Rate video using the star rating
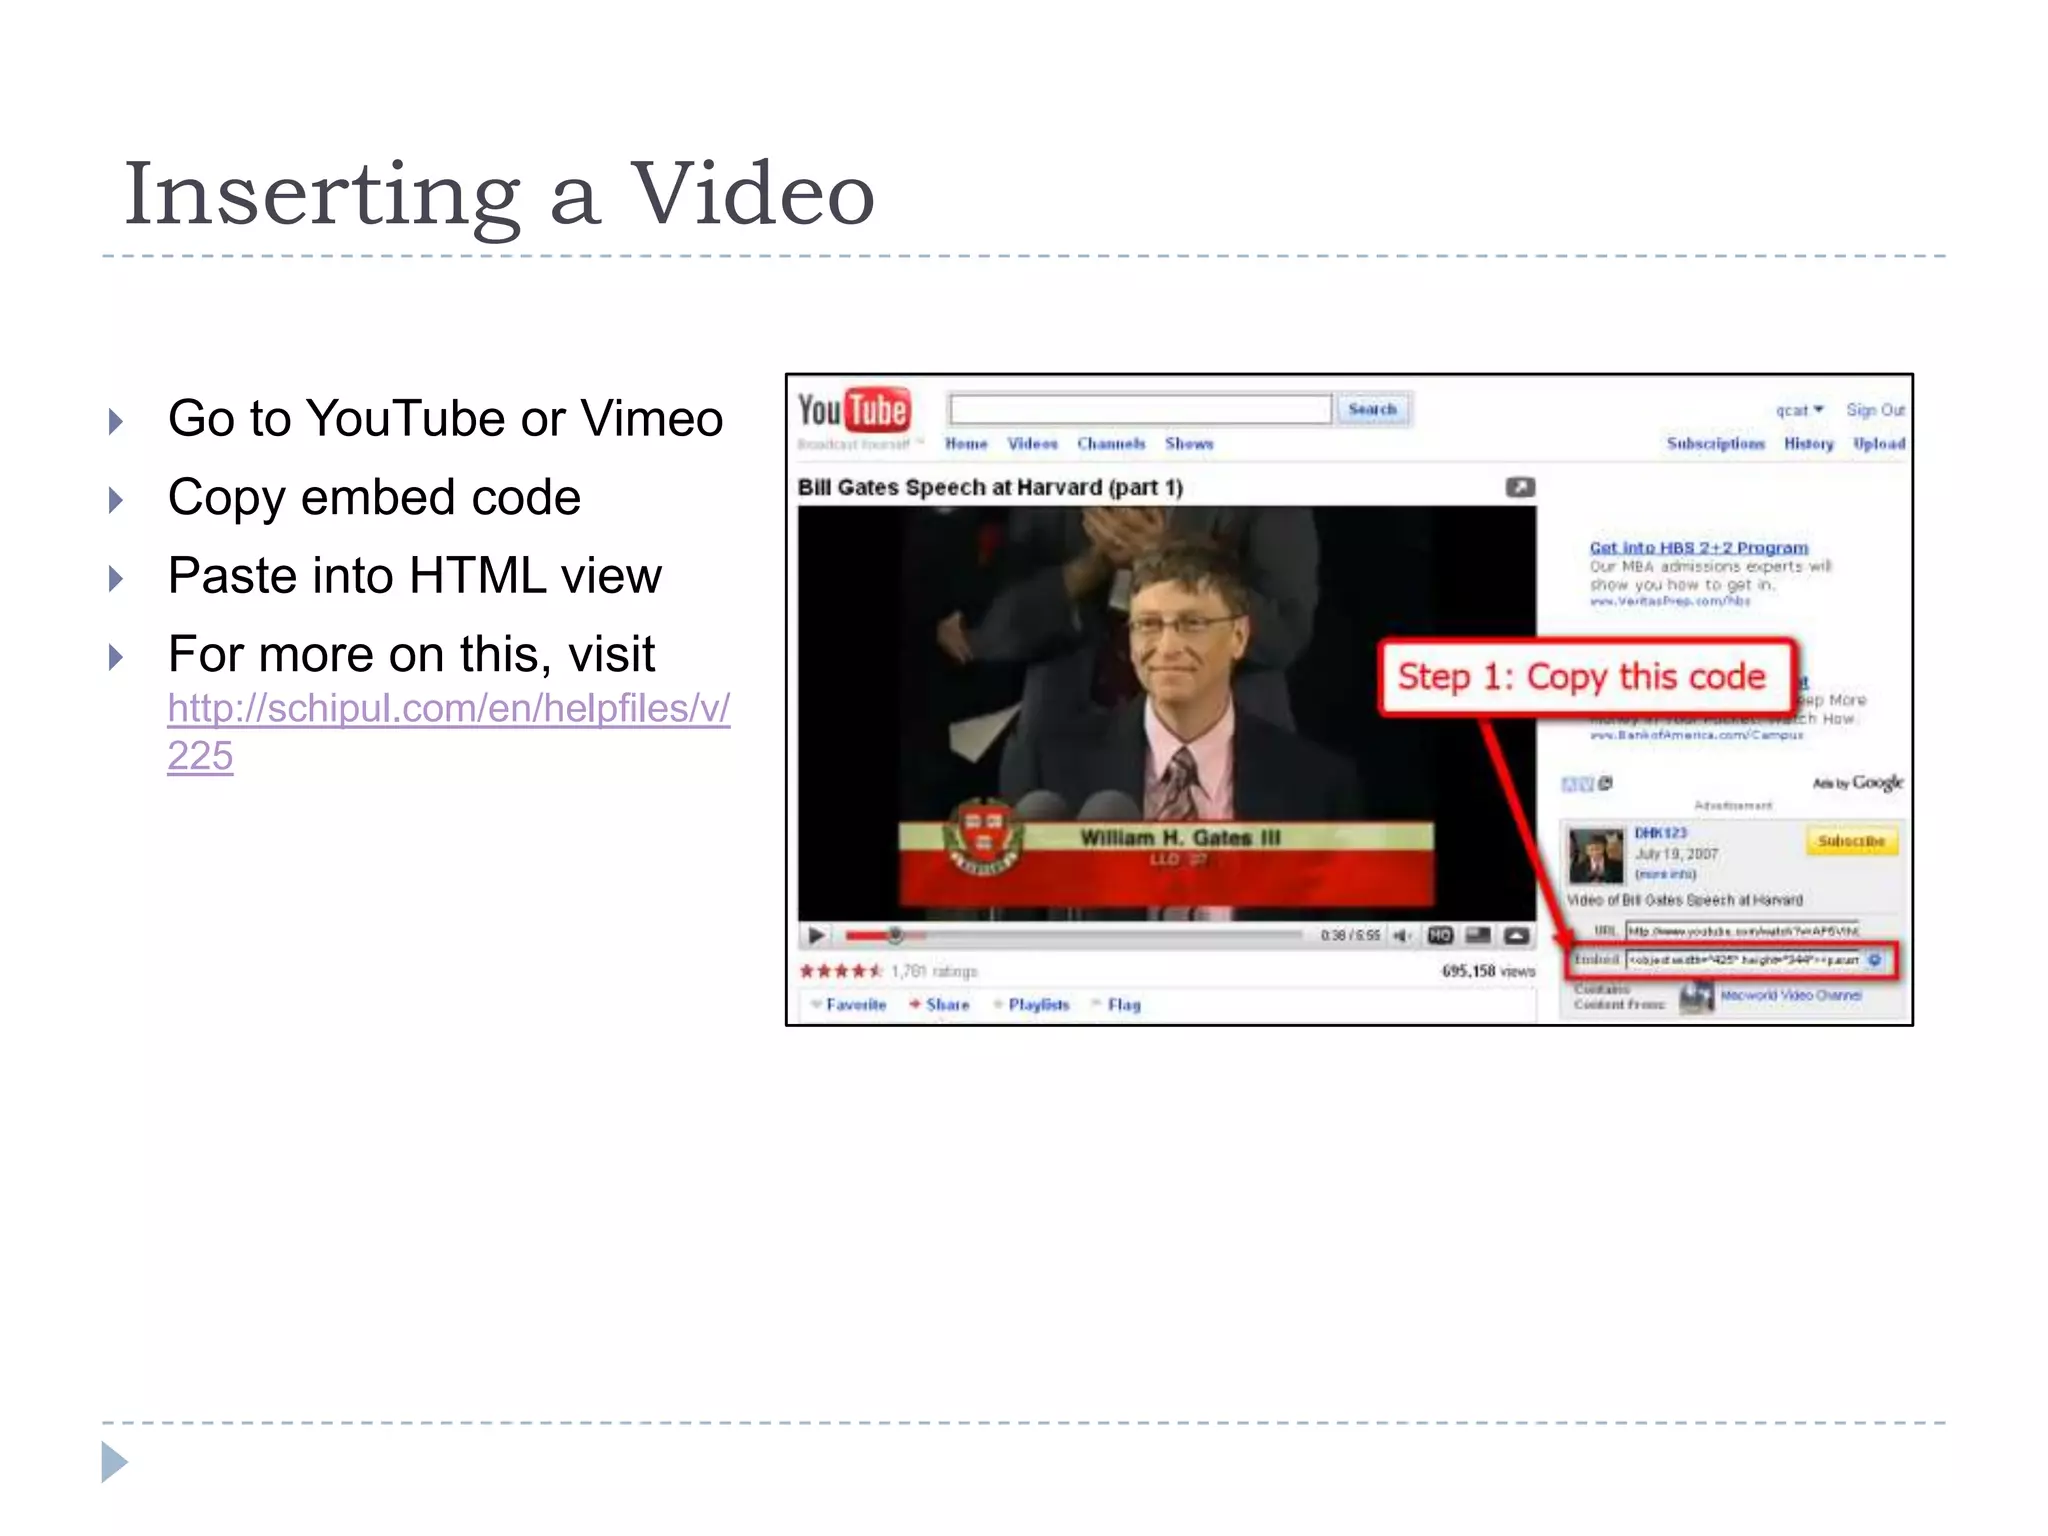 pyautogui.click(x=841, y=970)
